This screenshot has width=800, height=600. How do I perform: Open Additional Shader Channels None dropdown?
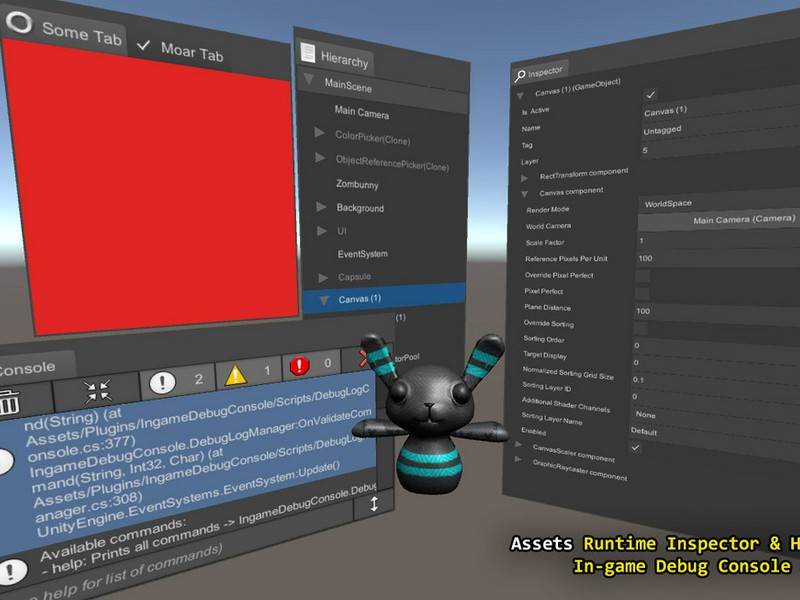715,419
